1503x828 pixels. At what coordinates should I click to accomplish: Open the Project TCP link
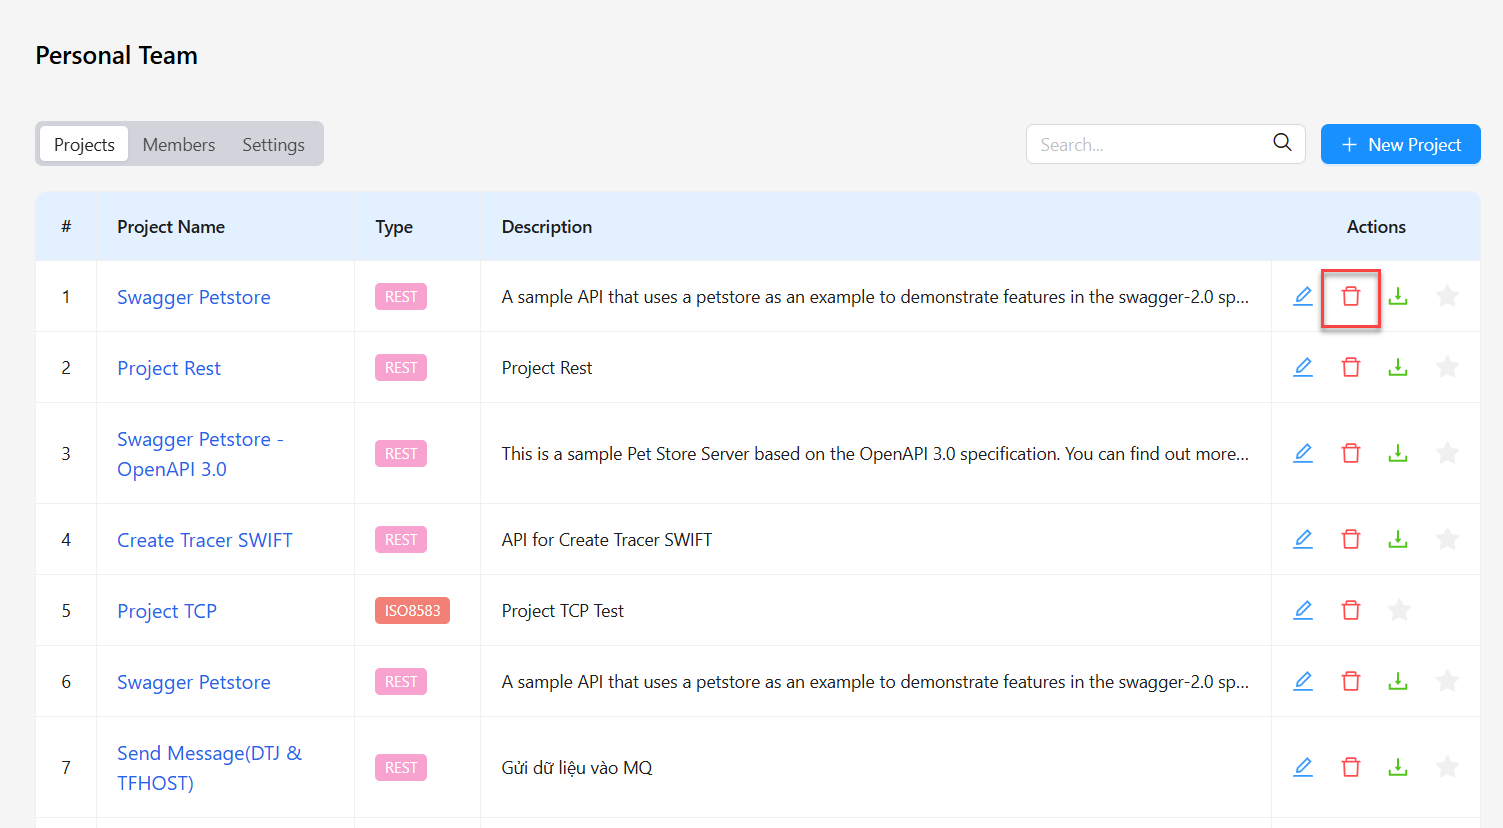click(167, 611)
